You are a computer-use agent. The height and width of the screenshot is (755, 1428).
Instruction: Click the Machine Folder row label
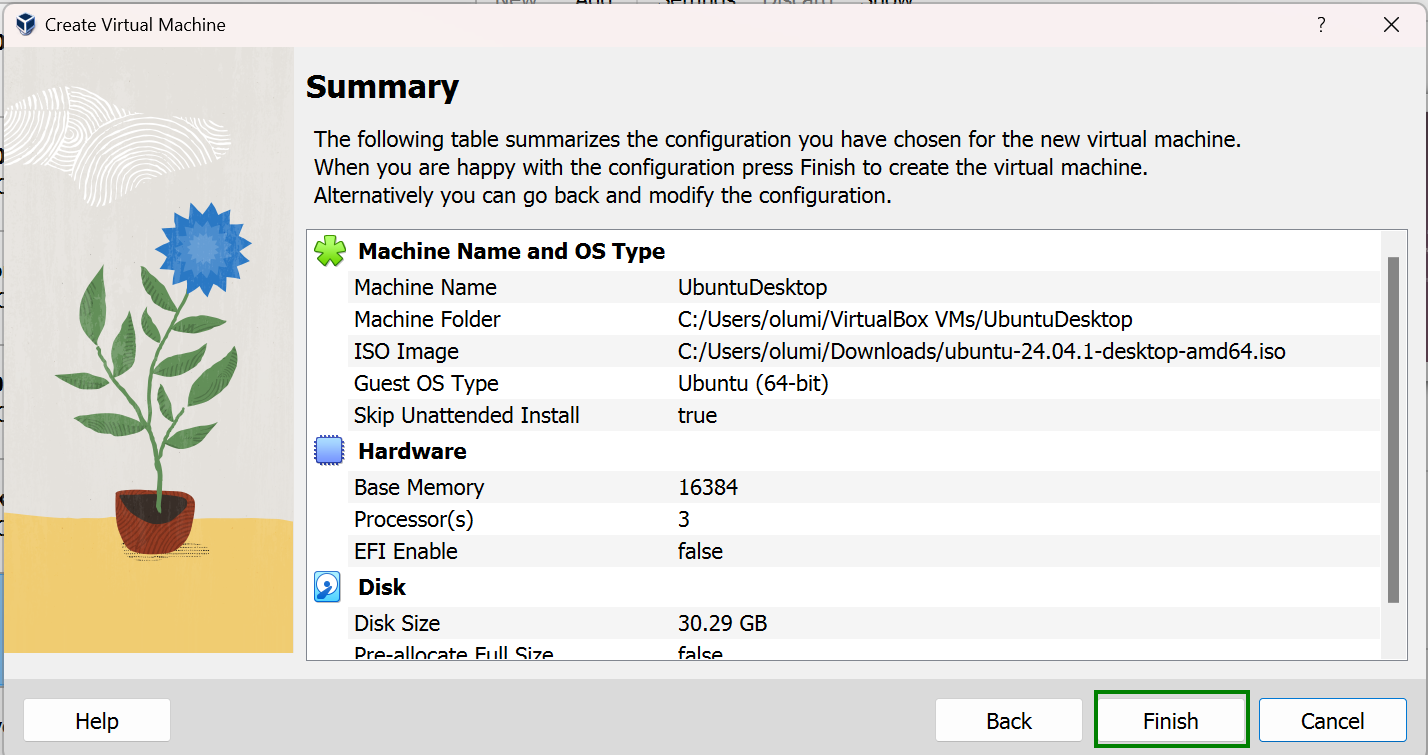[x=427, y=319]
